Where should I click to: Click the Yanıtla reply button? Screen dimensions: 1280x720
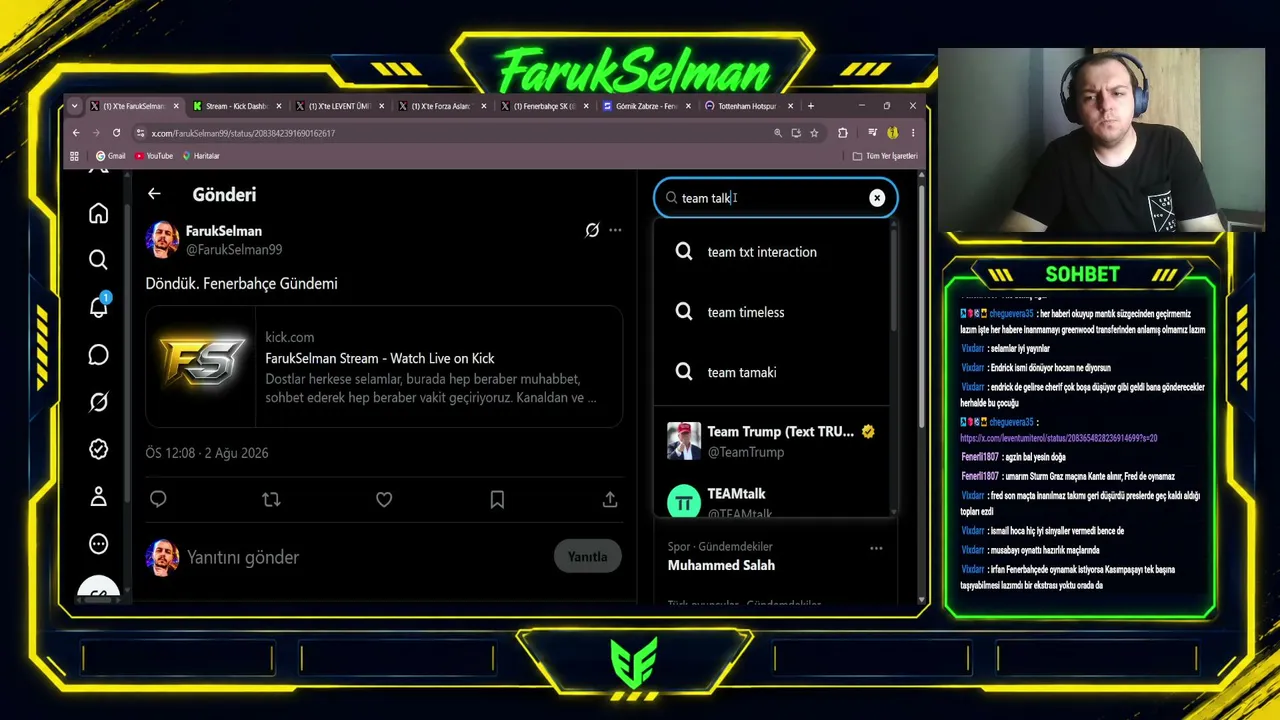tap(587, 557)
